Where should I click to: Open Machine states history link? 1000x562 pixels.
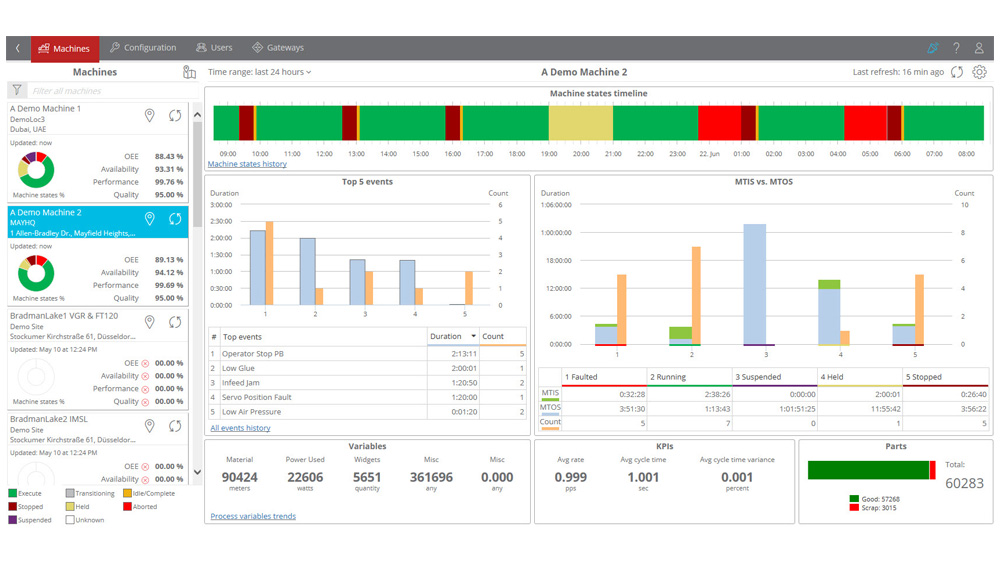tap(247, 164)
